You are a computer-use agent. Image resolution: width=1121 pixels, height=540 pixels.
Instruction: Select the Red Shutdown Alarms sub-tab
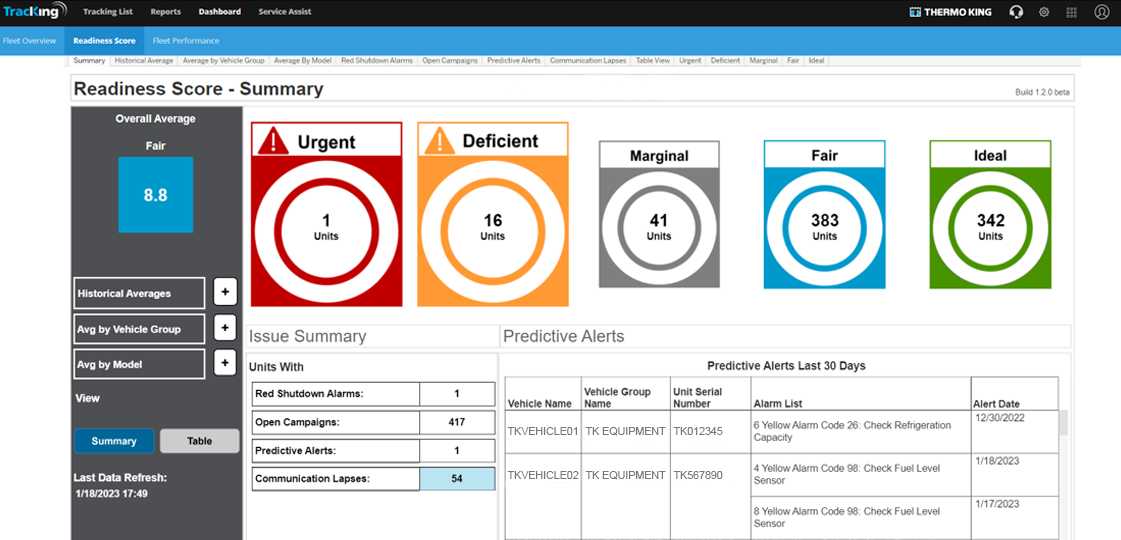point(377,61)
